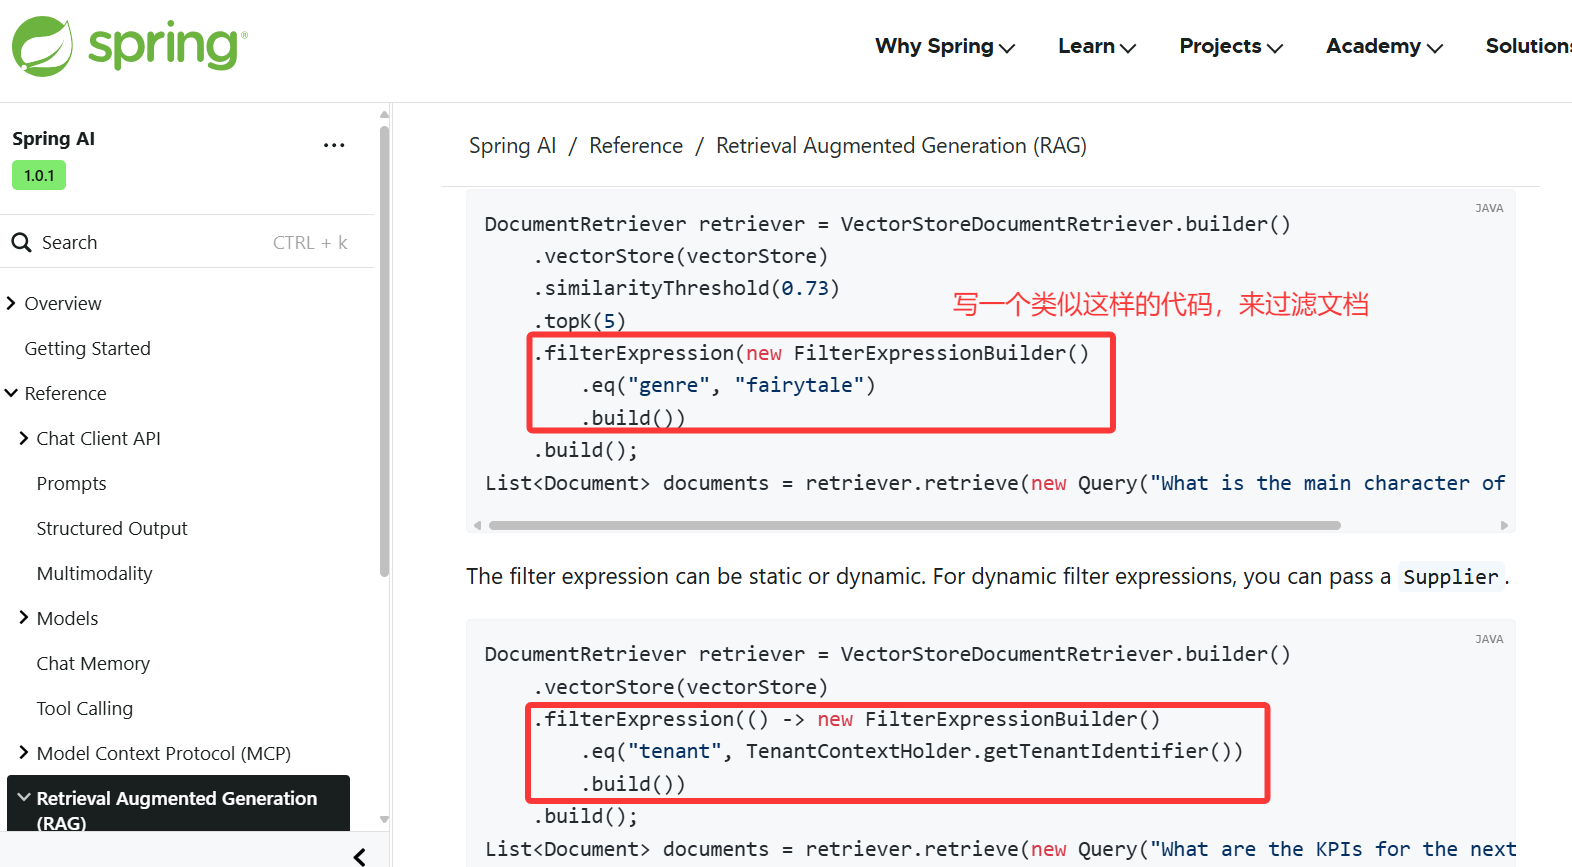Click the Spring AI breadcrumb link
This screenshot has height=867, width=1572.
(512, 146)
